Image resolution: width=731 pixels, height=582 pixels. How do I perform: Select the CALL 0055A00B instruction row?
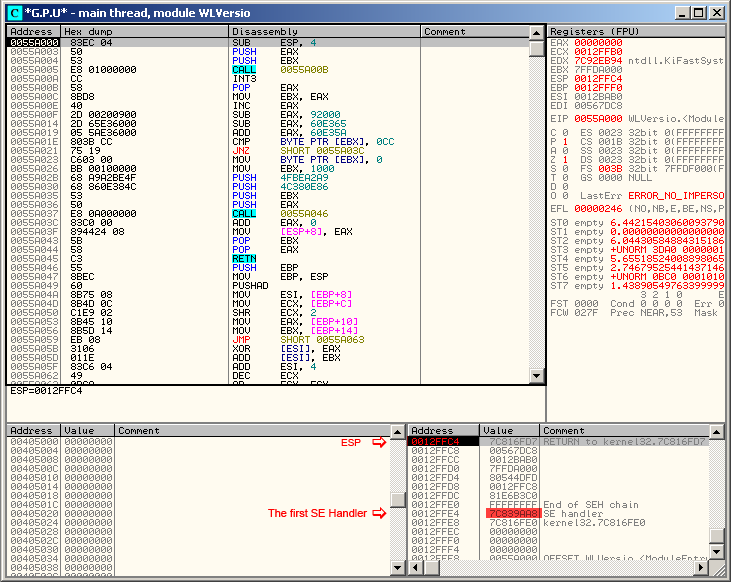coord(269,69)
